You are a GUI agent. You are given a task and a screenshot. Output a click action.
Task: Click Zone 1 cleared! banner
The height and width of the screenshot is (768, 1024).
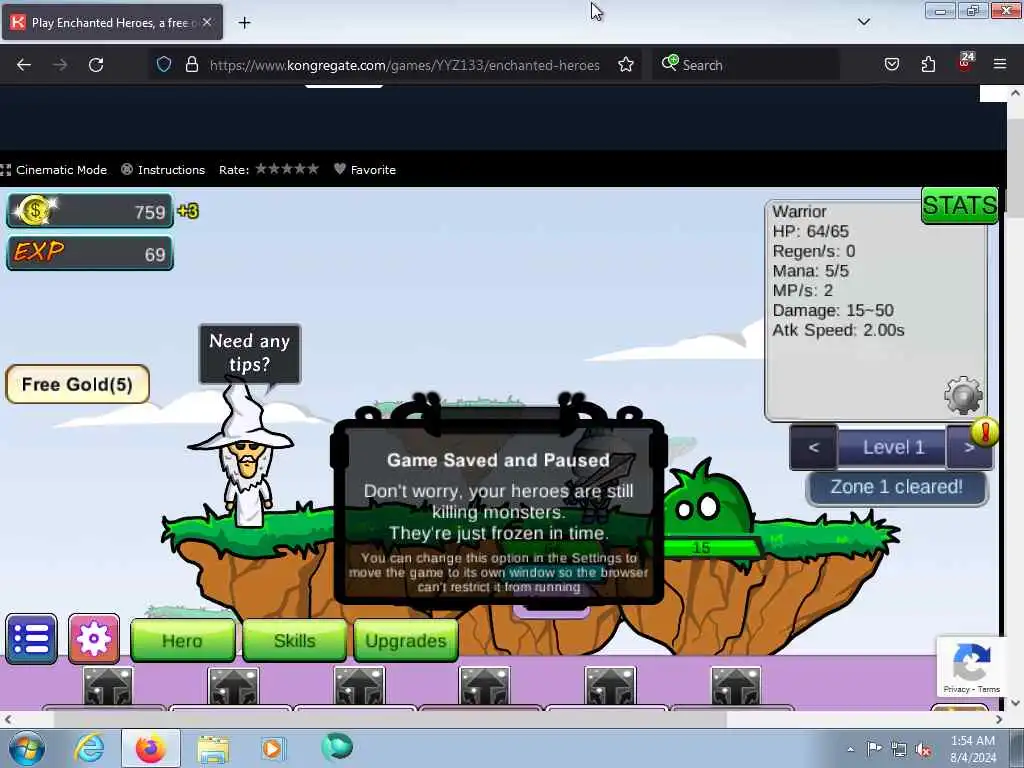point(897,487)
